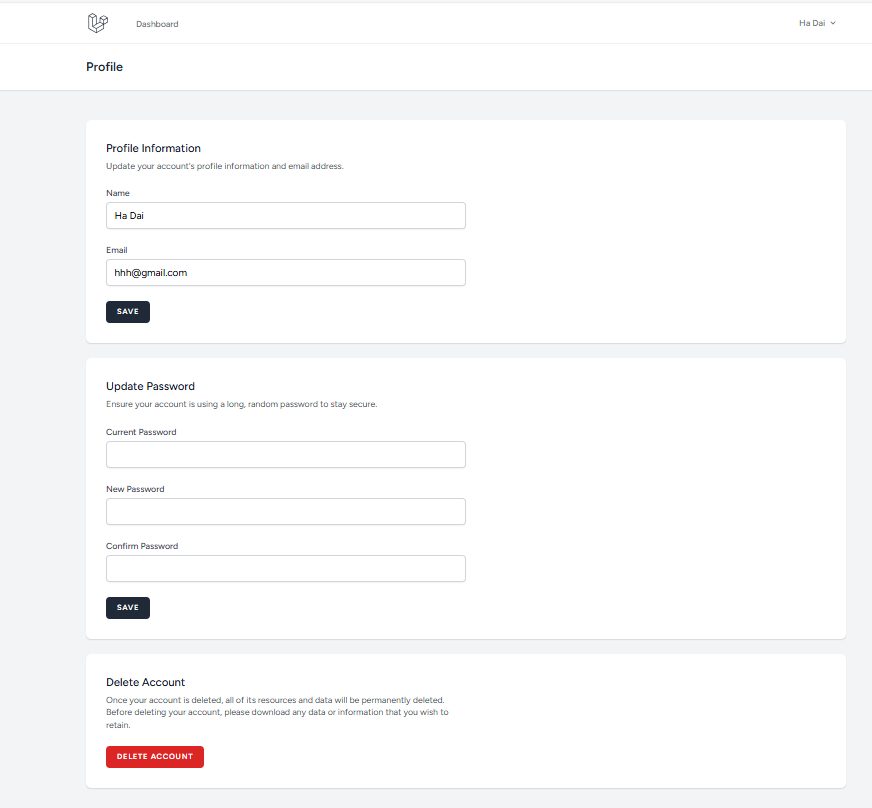Screen dimensions: 872x808
Task: Click the 'Update your account's profile information' text
Action: click(x=225, y=166)
